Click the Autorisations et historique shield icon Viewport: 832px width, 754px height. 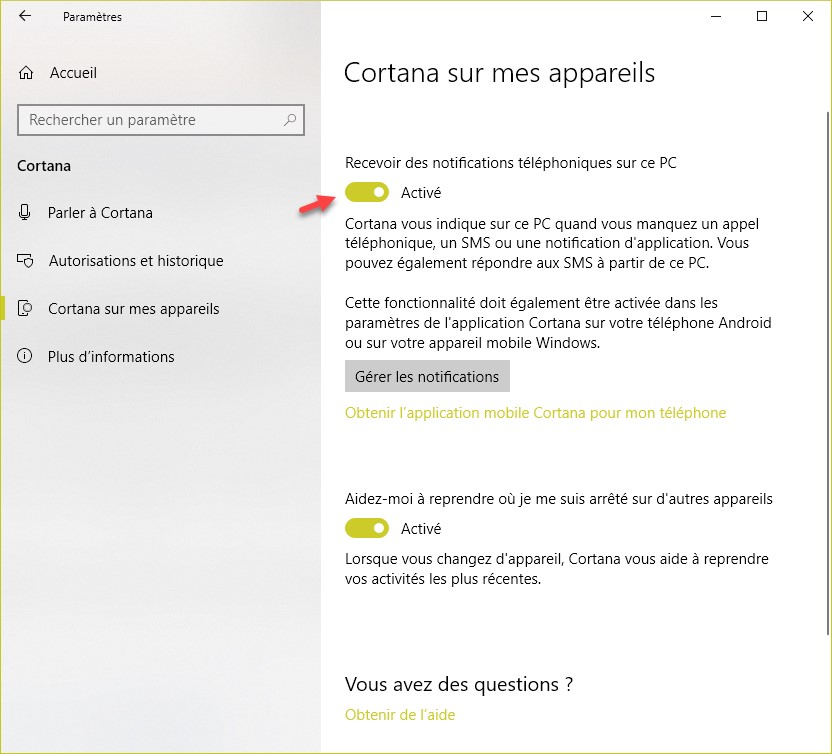(x=25, y=261)
